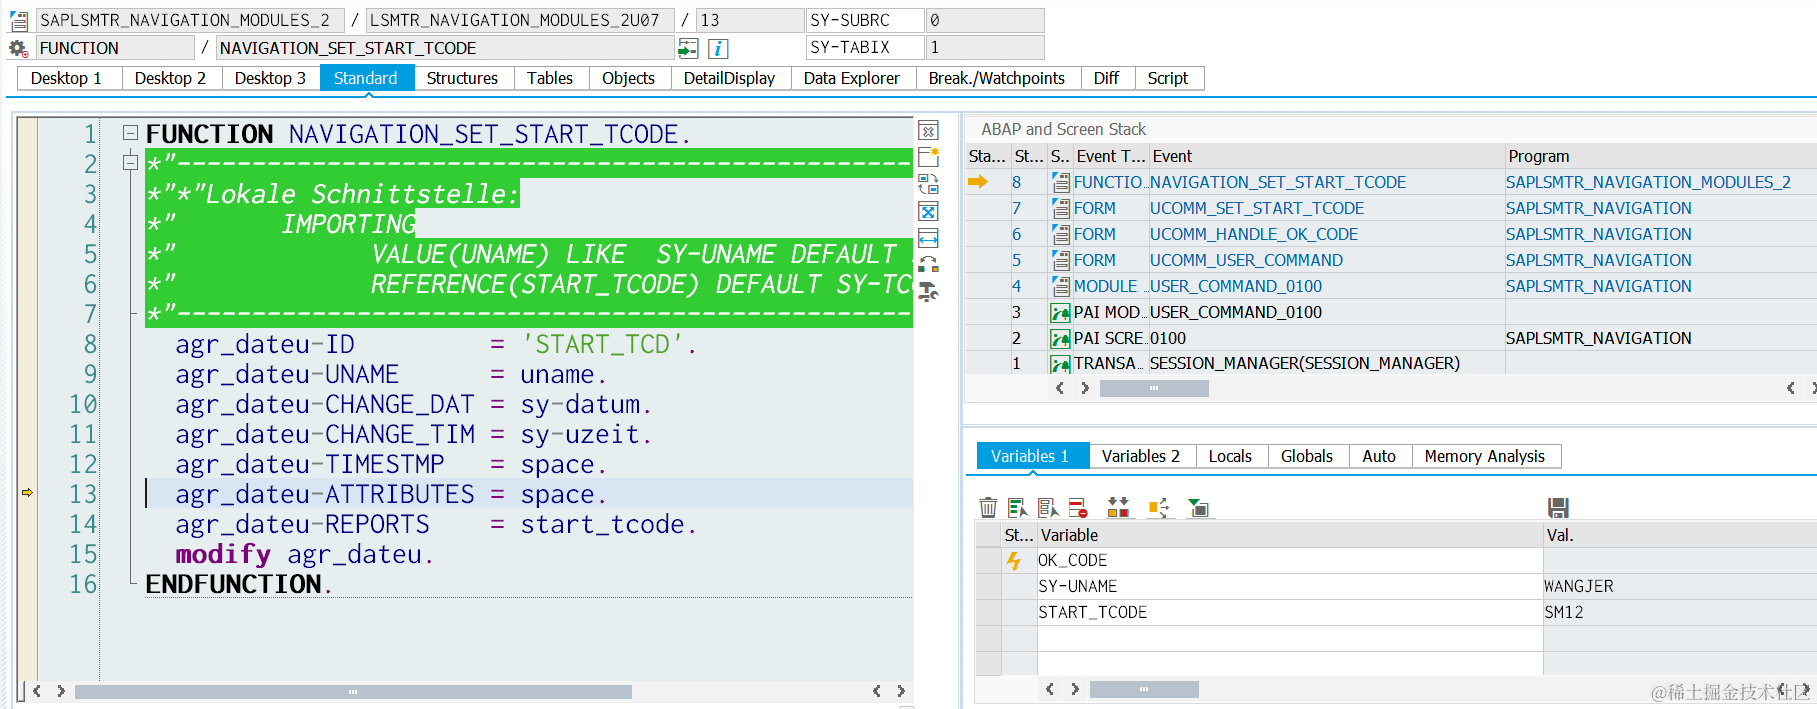Open the Script tab
1817x709 pixels.
pyautogui.click(x=1168, y=78)
